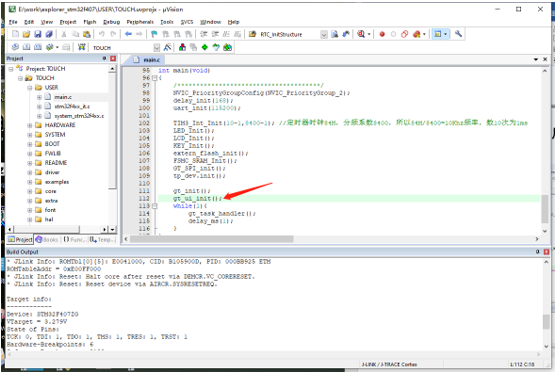Open the Debug menu
555x372 pixels.
[x=111, y=22]
